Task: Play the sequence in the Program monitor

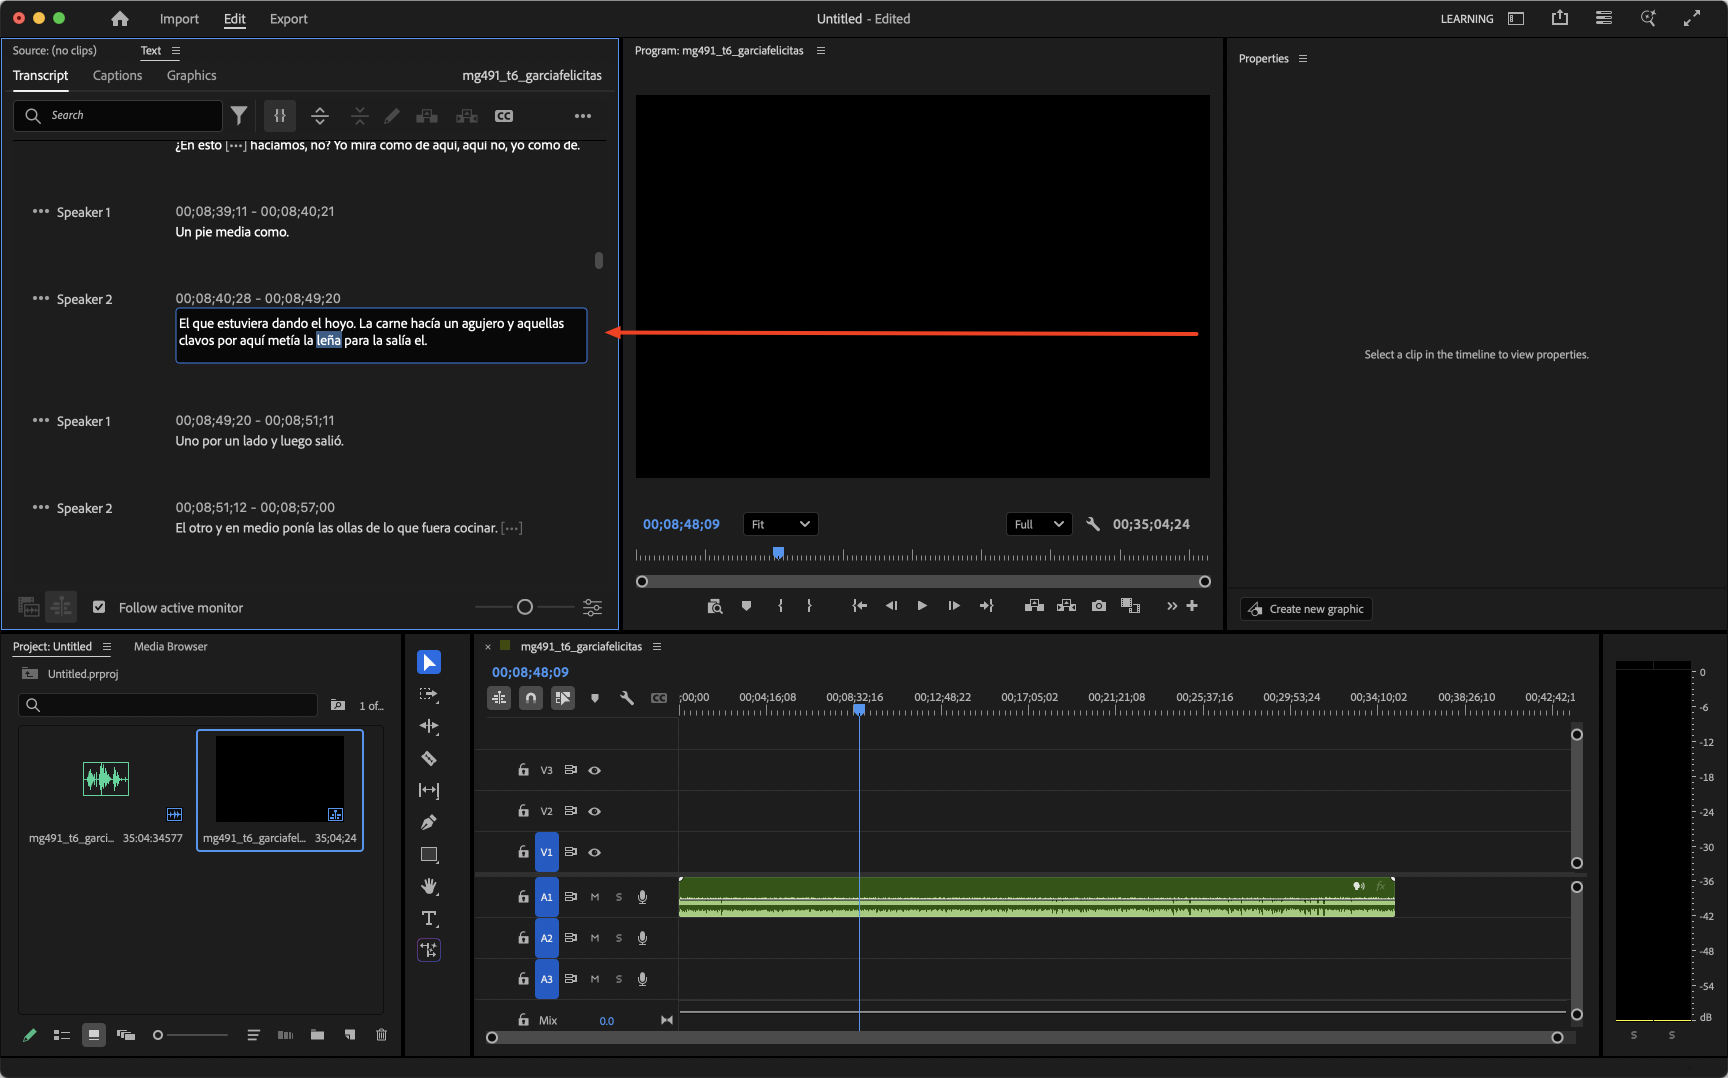Action: pos(922,606)
